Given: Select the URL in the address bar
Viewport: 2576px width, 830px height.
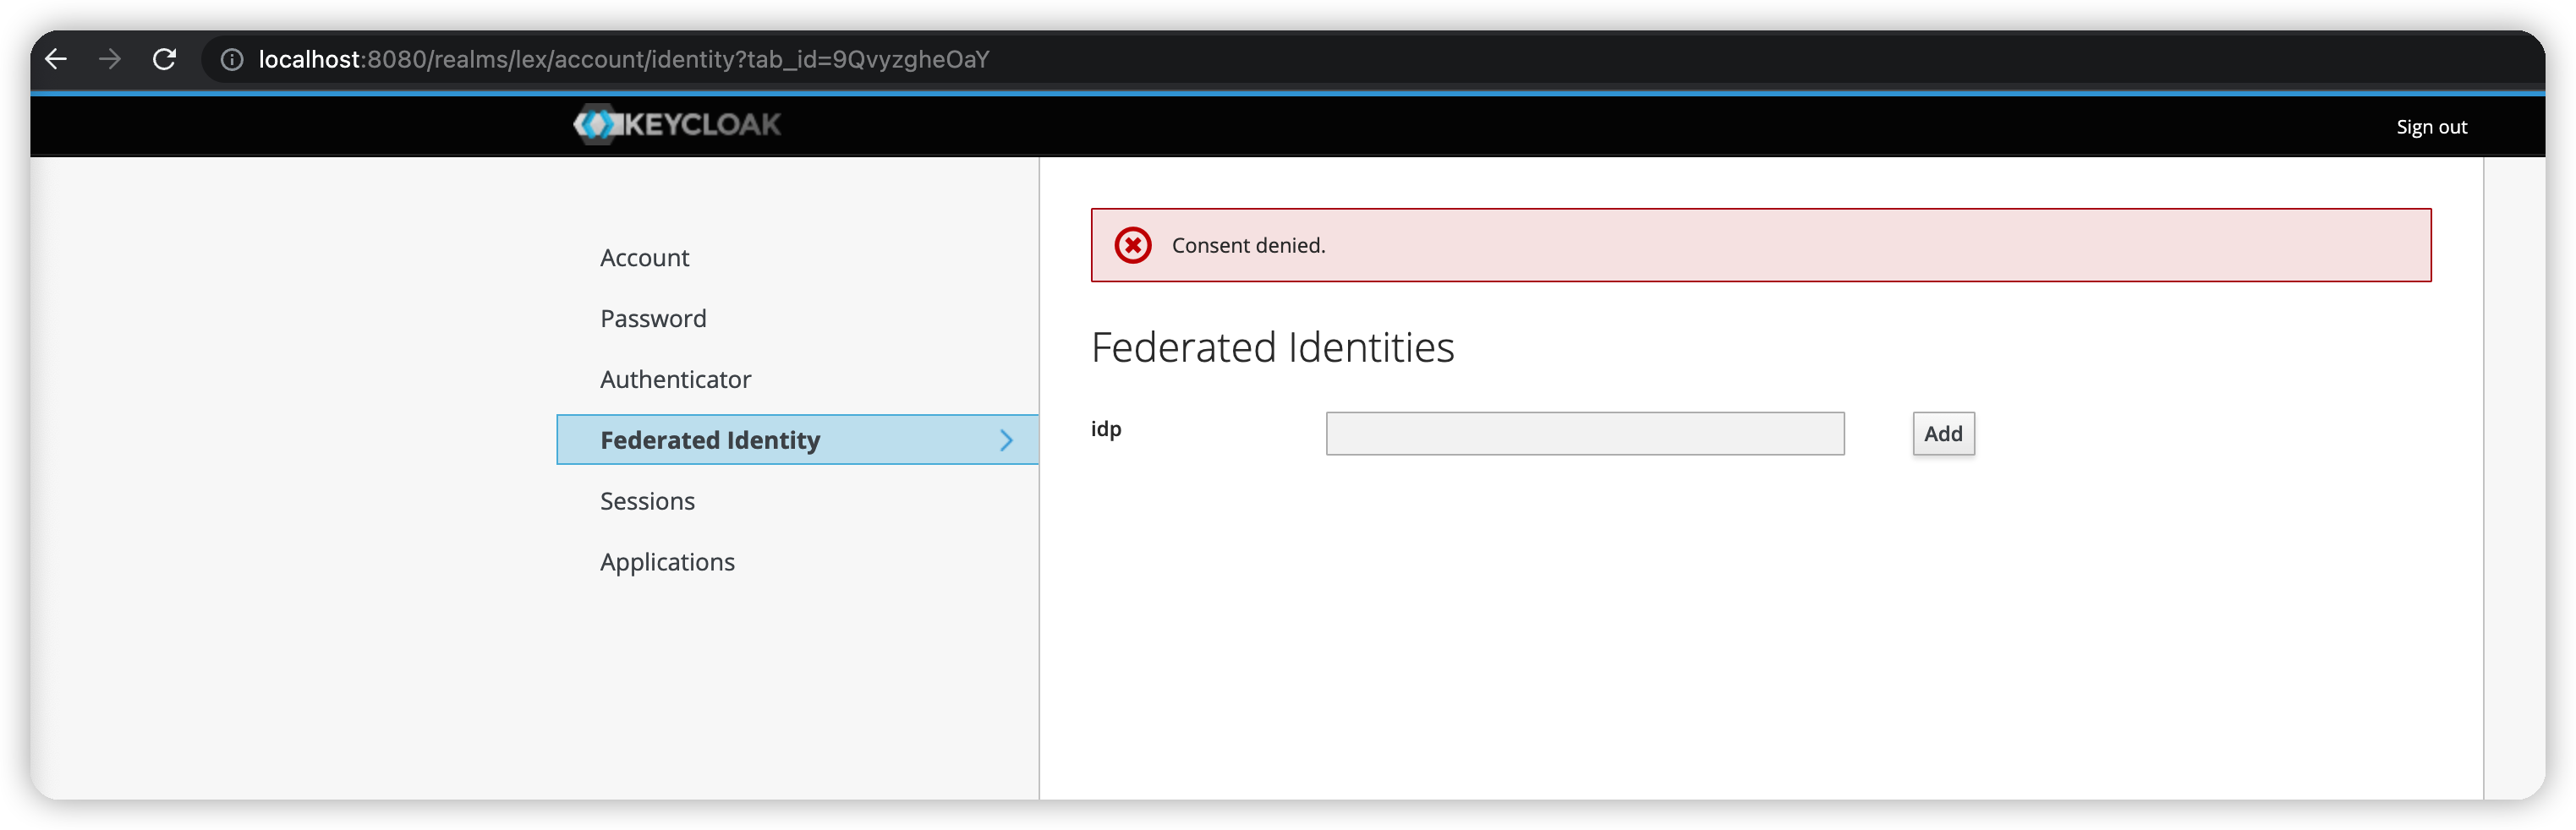Looking at the screenshot, I should [622, 60].
